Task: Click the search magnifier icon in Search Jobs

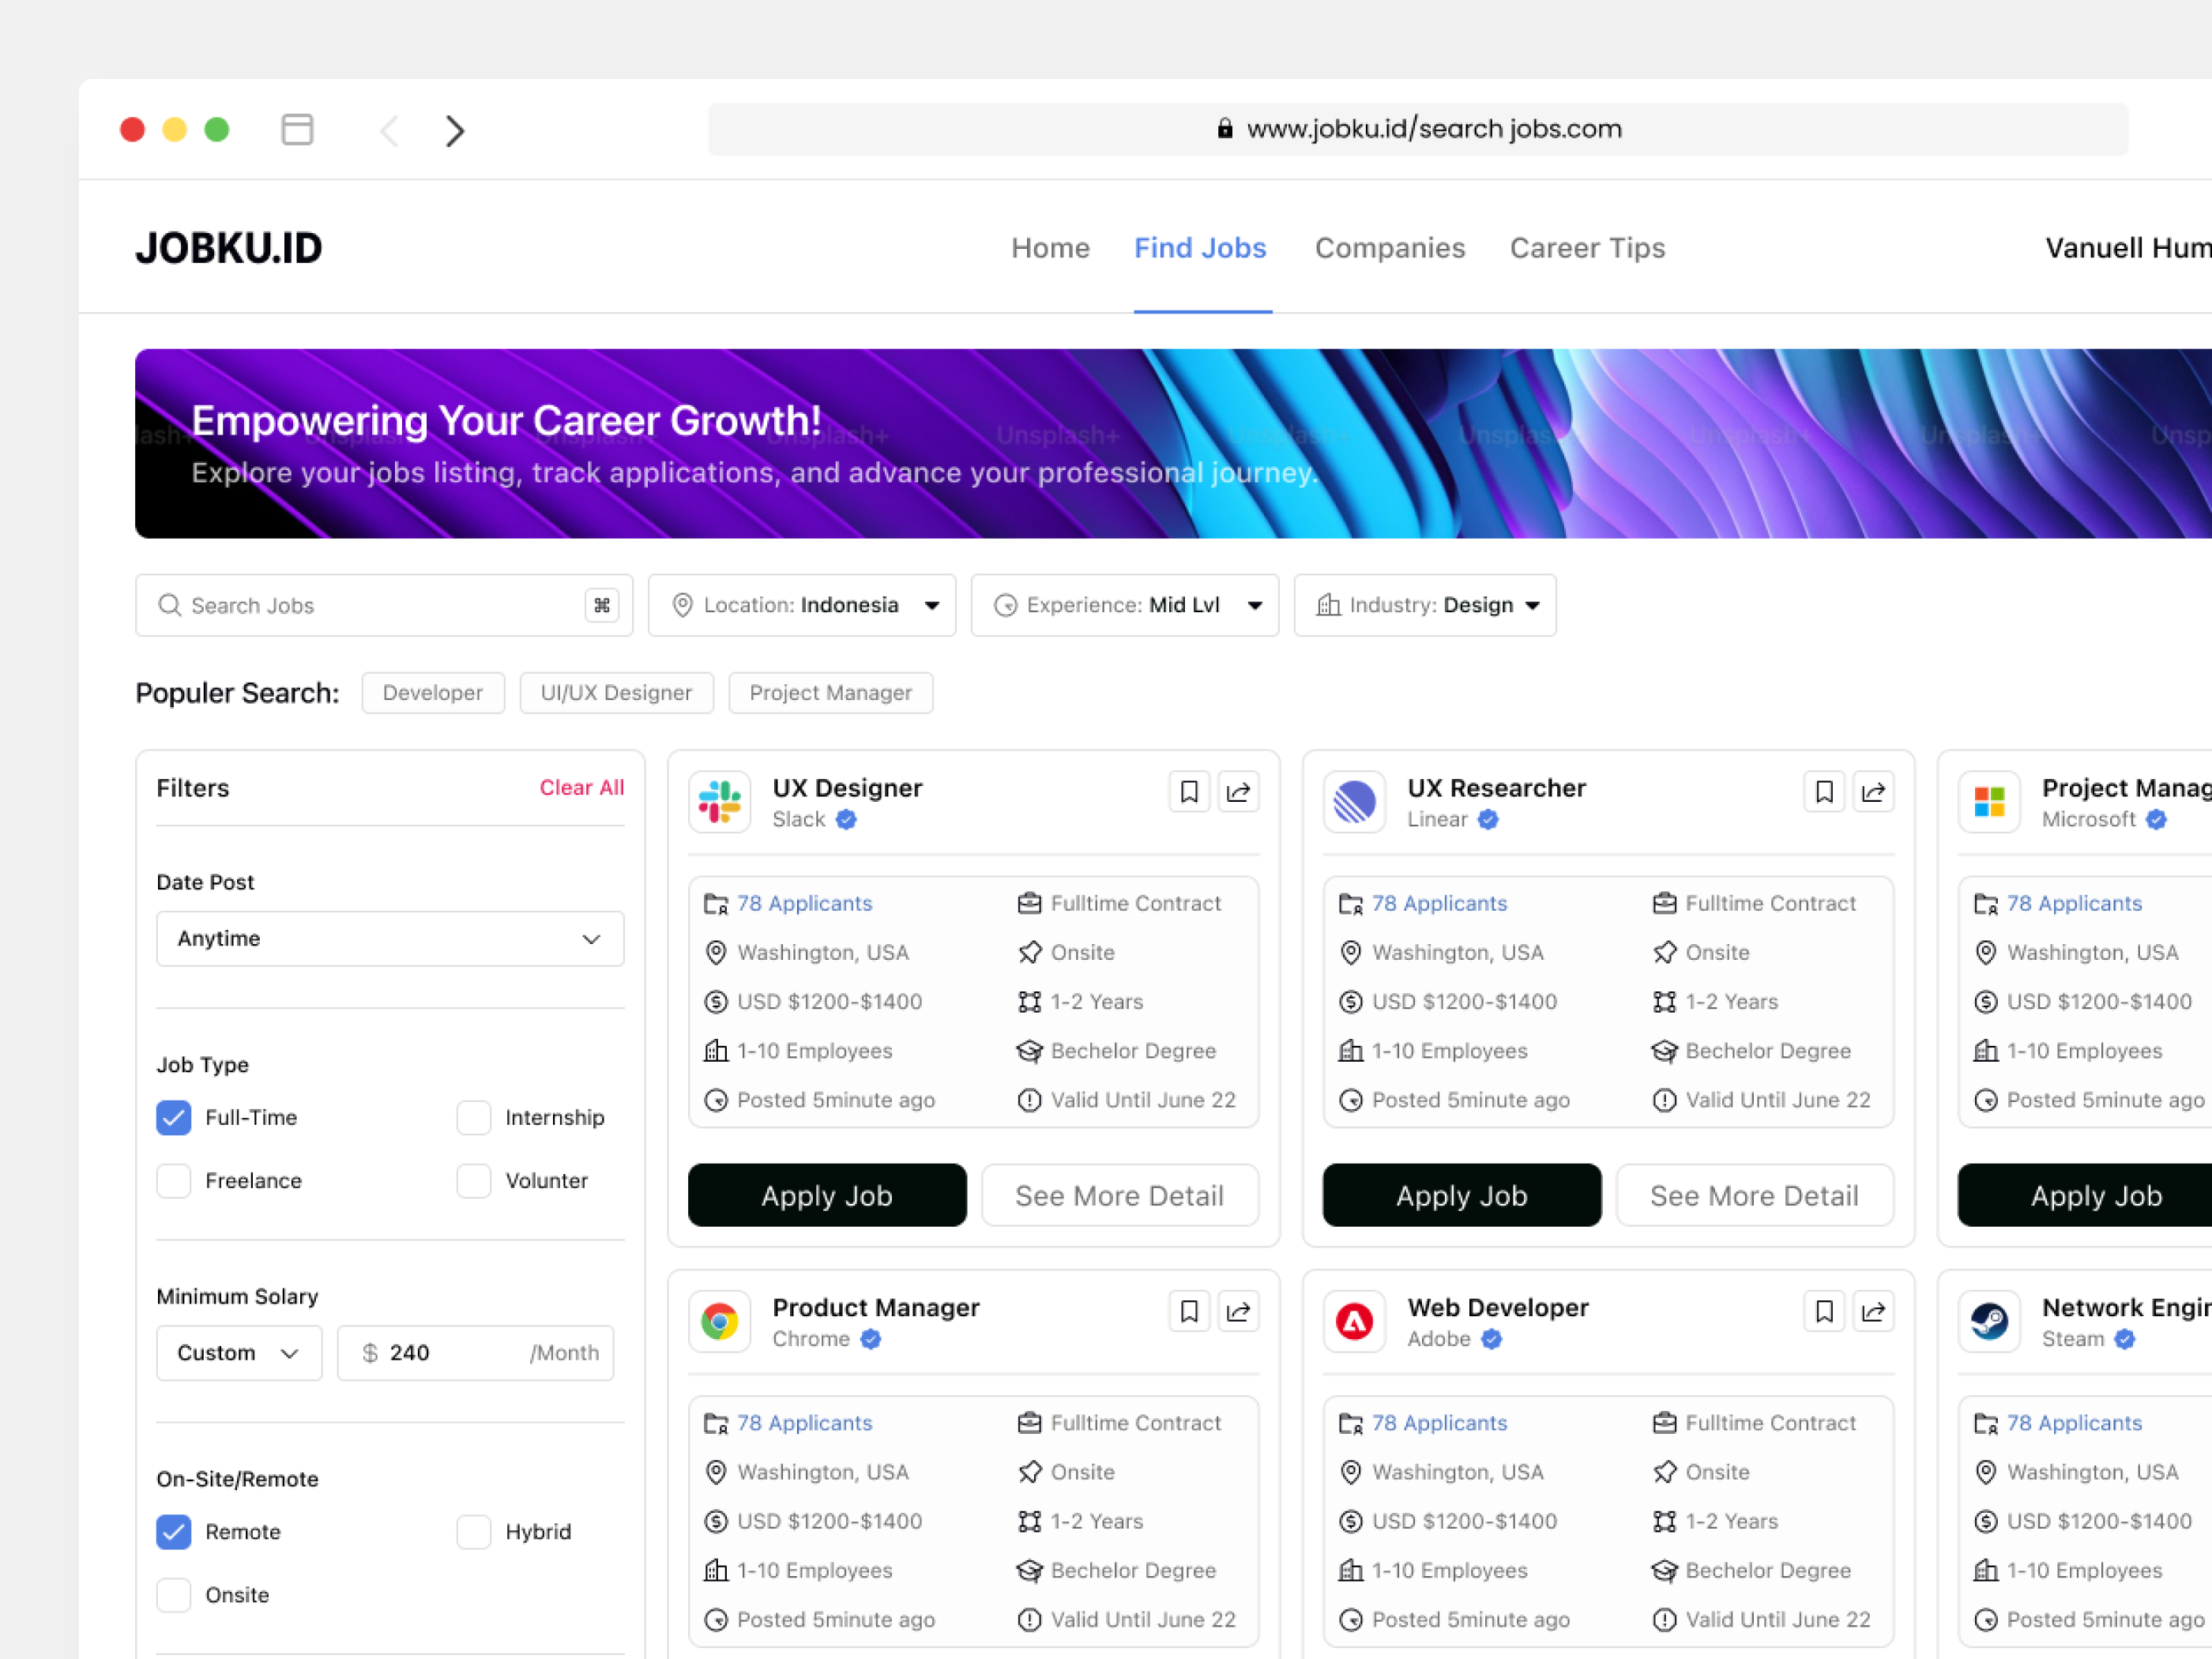Action: [168, 605]
